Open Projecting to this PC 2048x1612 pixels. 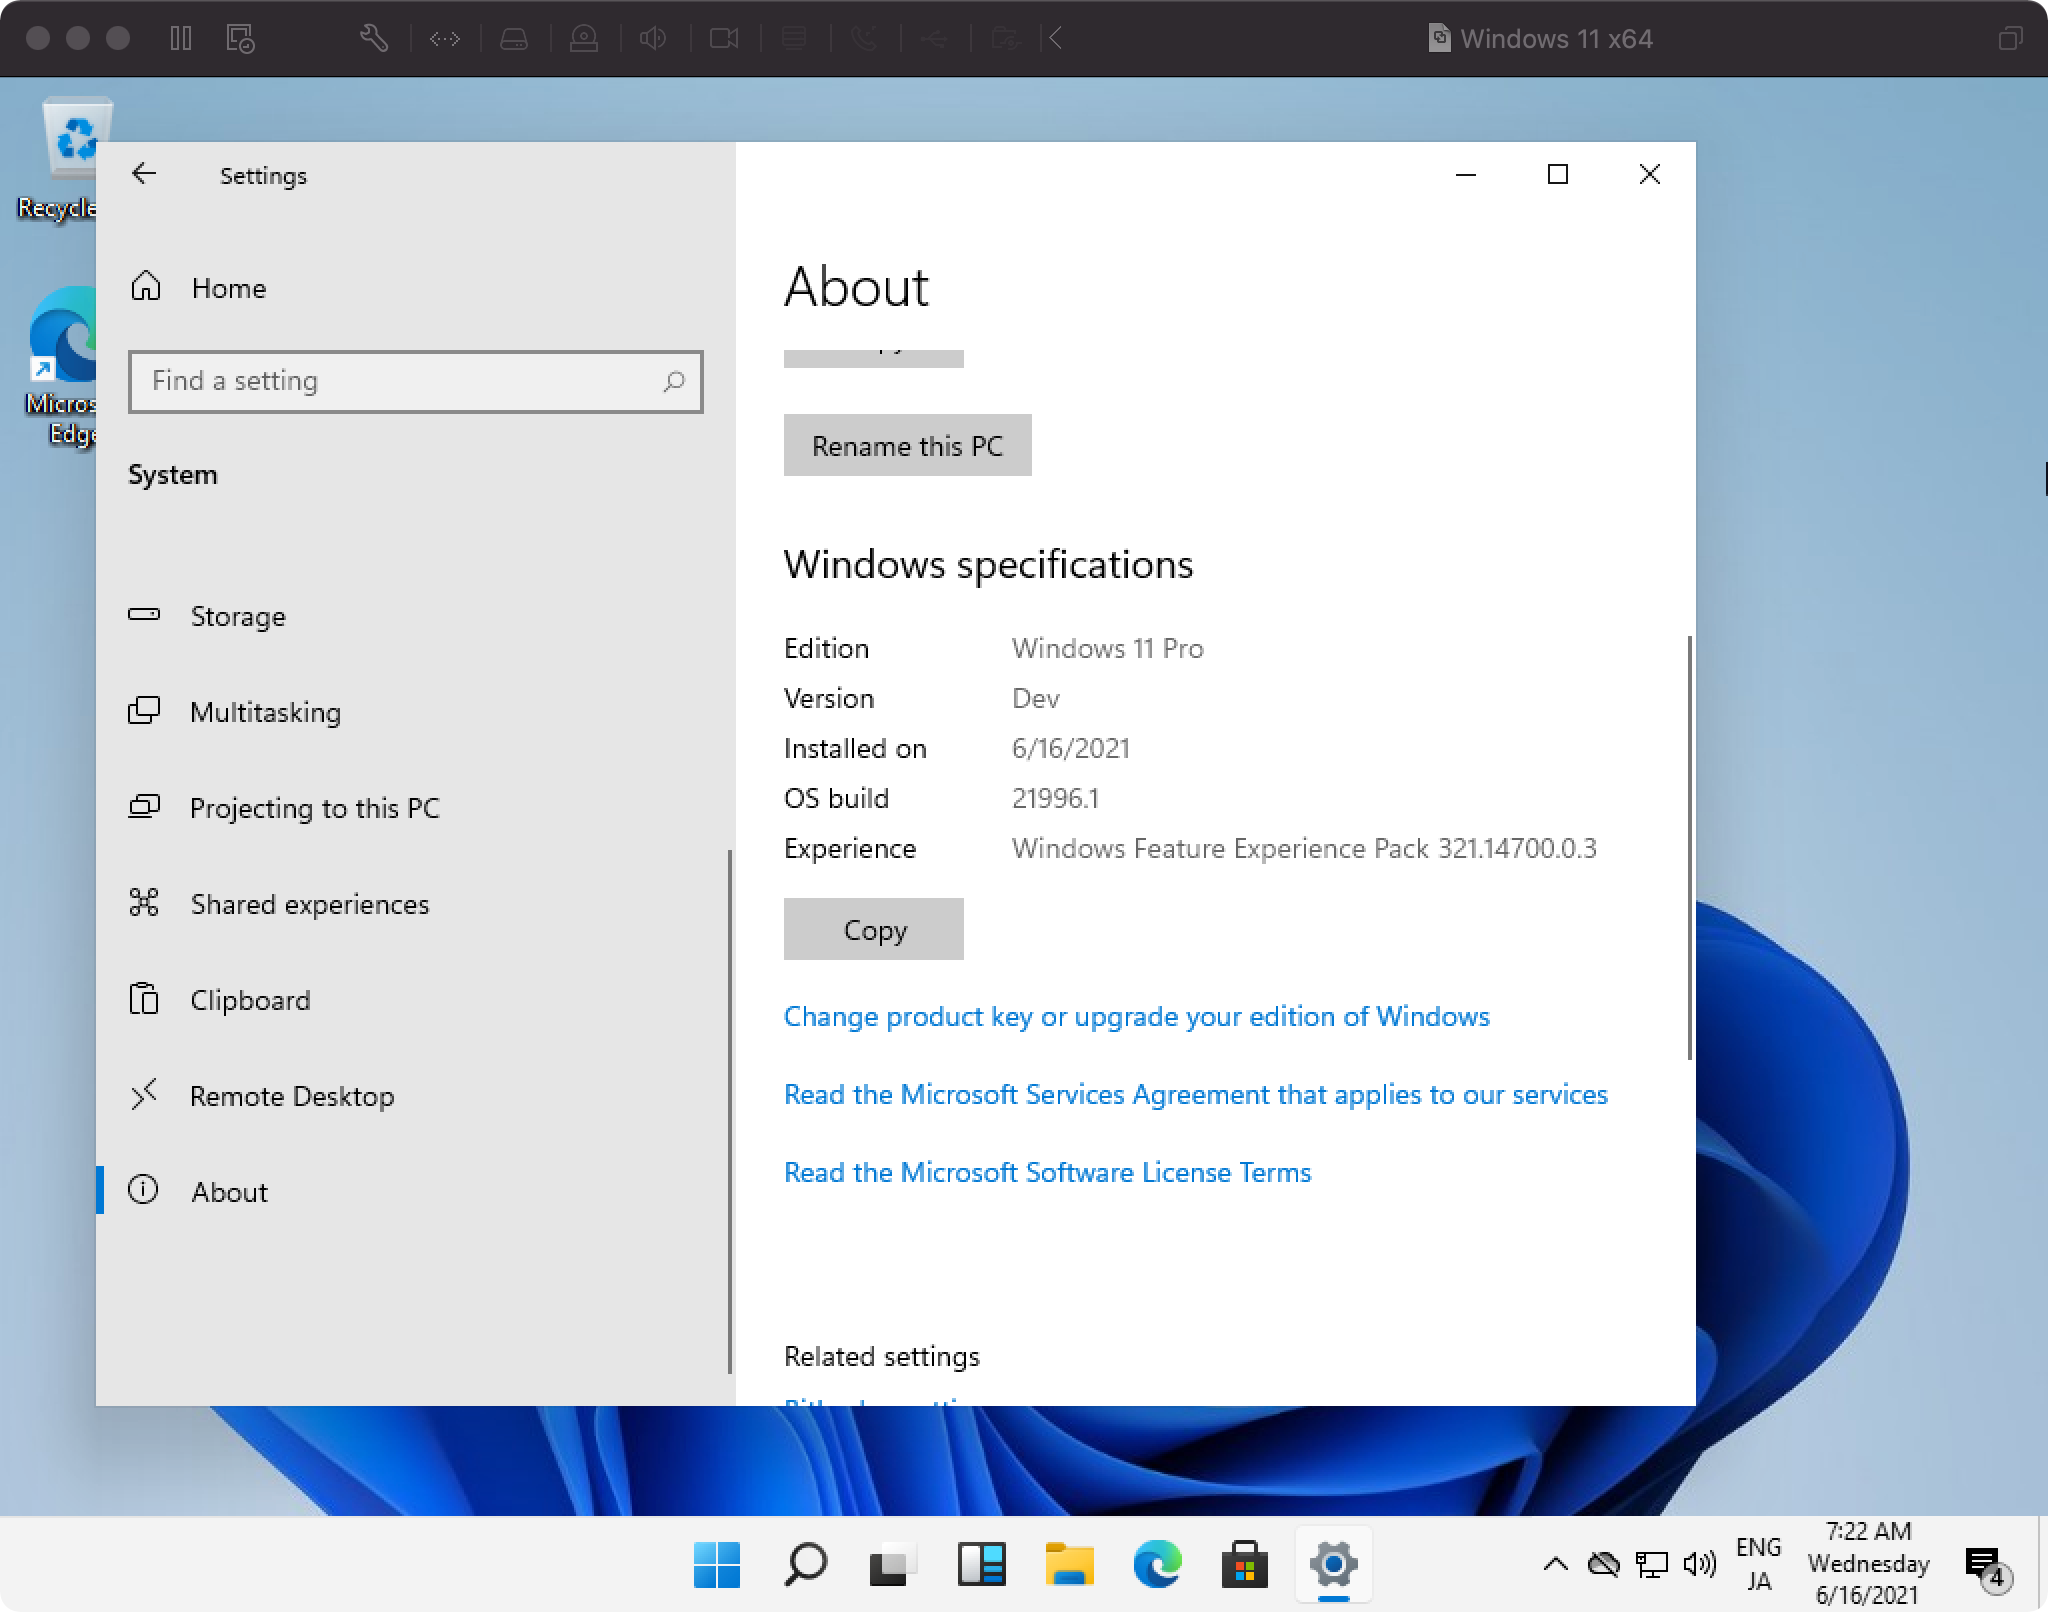(314, 808)
